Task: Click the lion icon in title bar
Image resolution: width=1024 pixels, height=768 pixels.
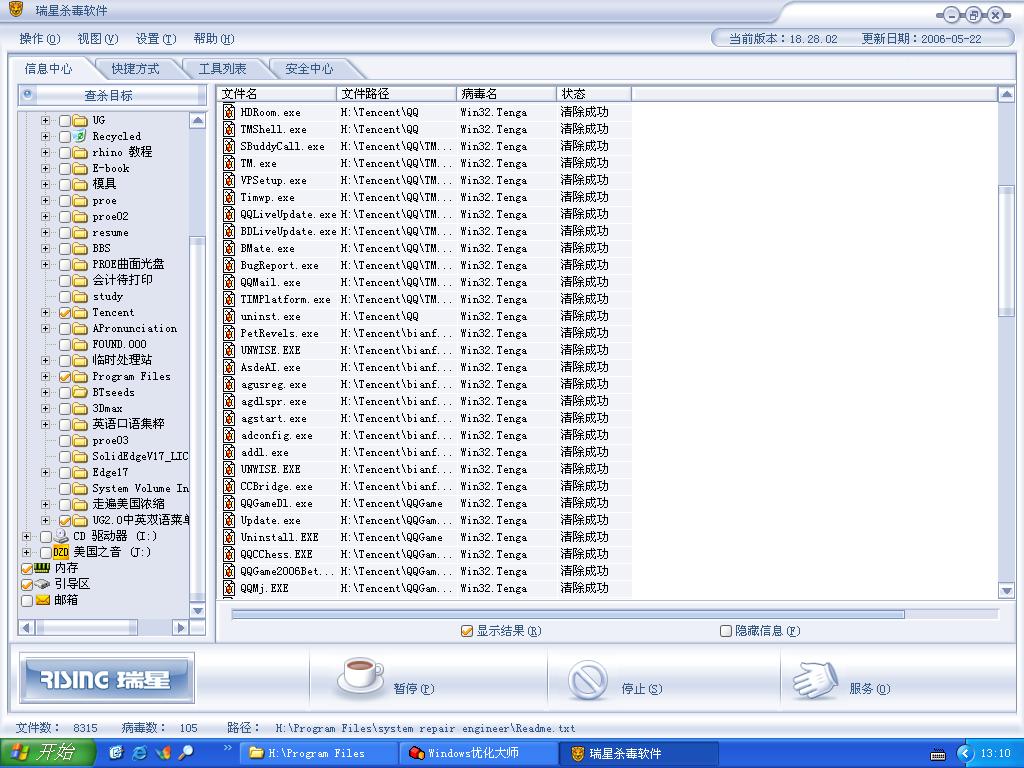Action: (x=16, y=10)
